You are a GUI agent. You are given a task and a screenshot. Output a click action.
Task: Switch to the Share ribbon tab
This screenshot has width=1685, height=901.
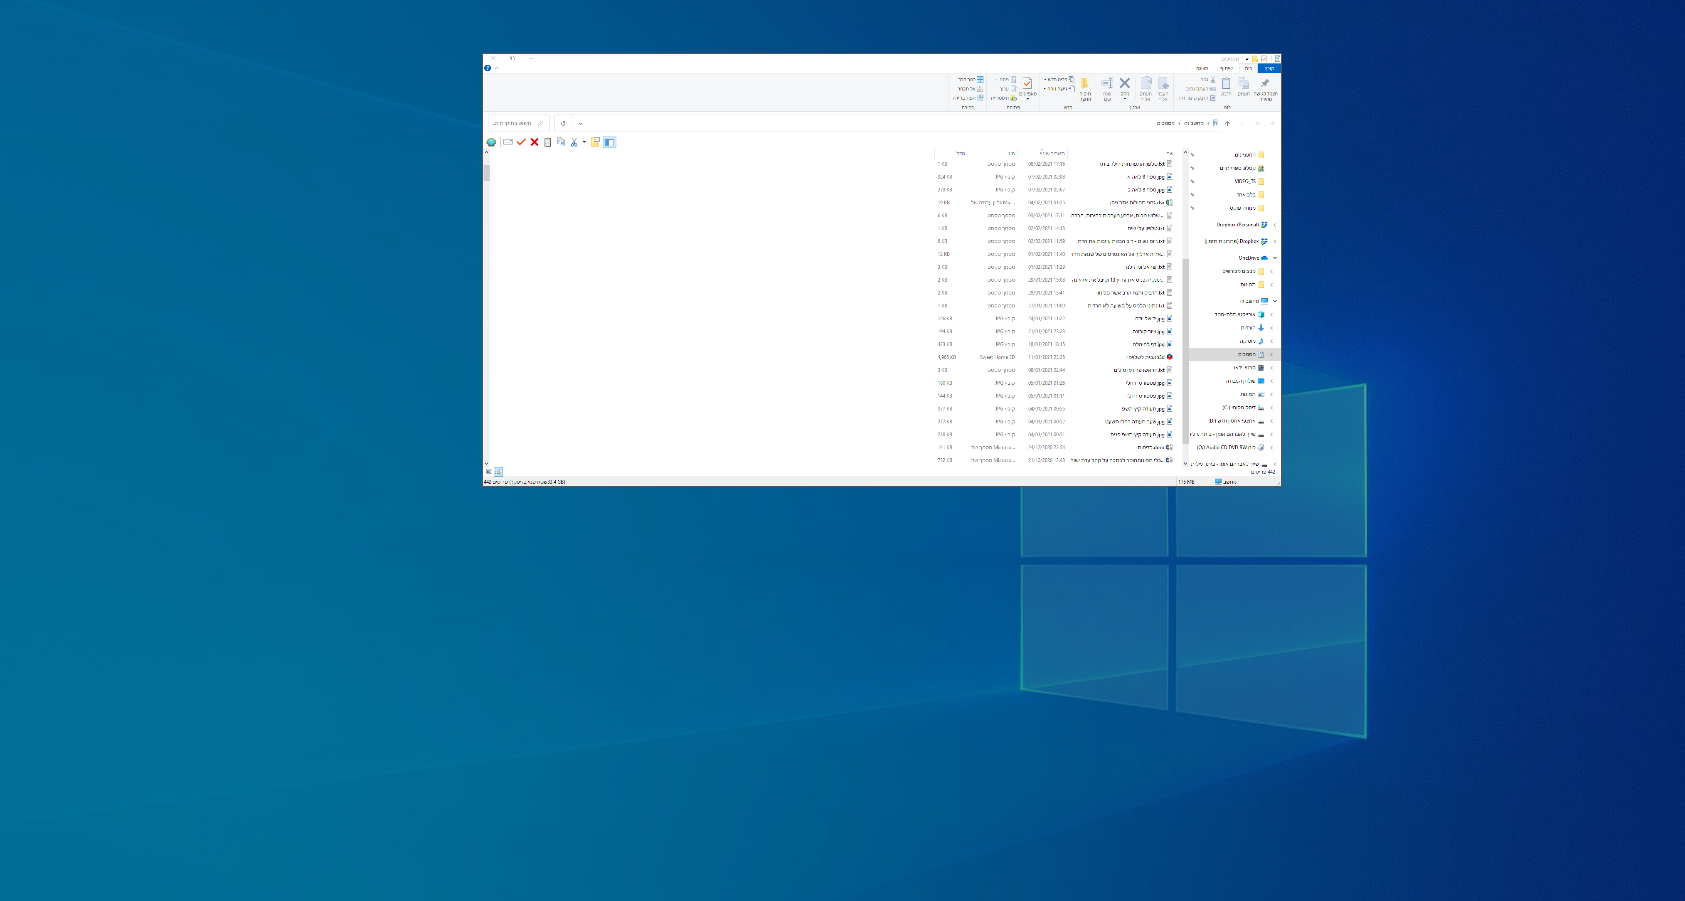(x=1226, y=68)
